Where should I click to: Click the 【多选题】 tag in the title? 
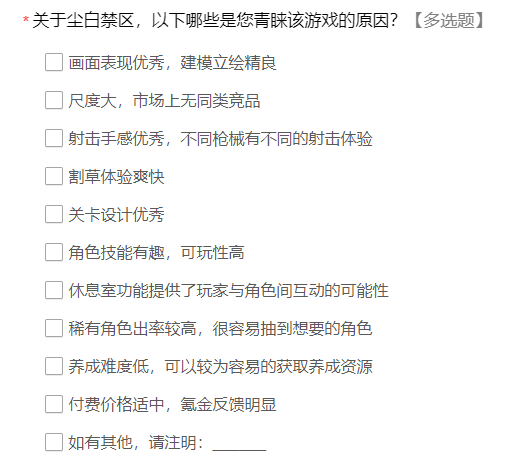click(x=449, y=21)
